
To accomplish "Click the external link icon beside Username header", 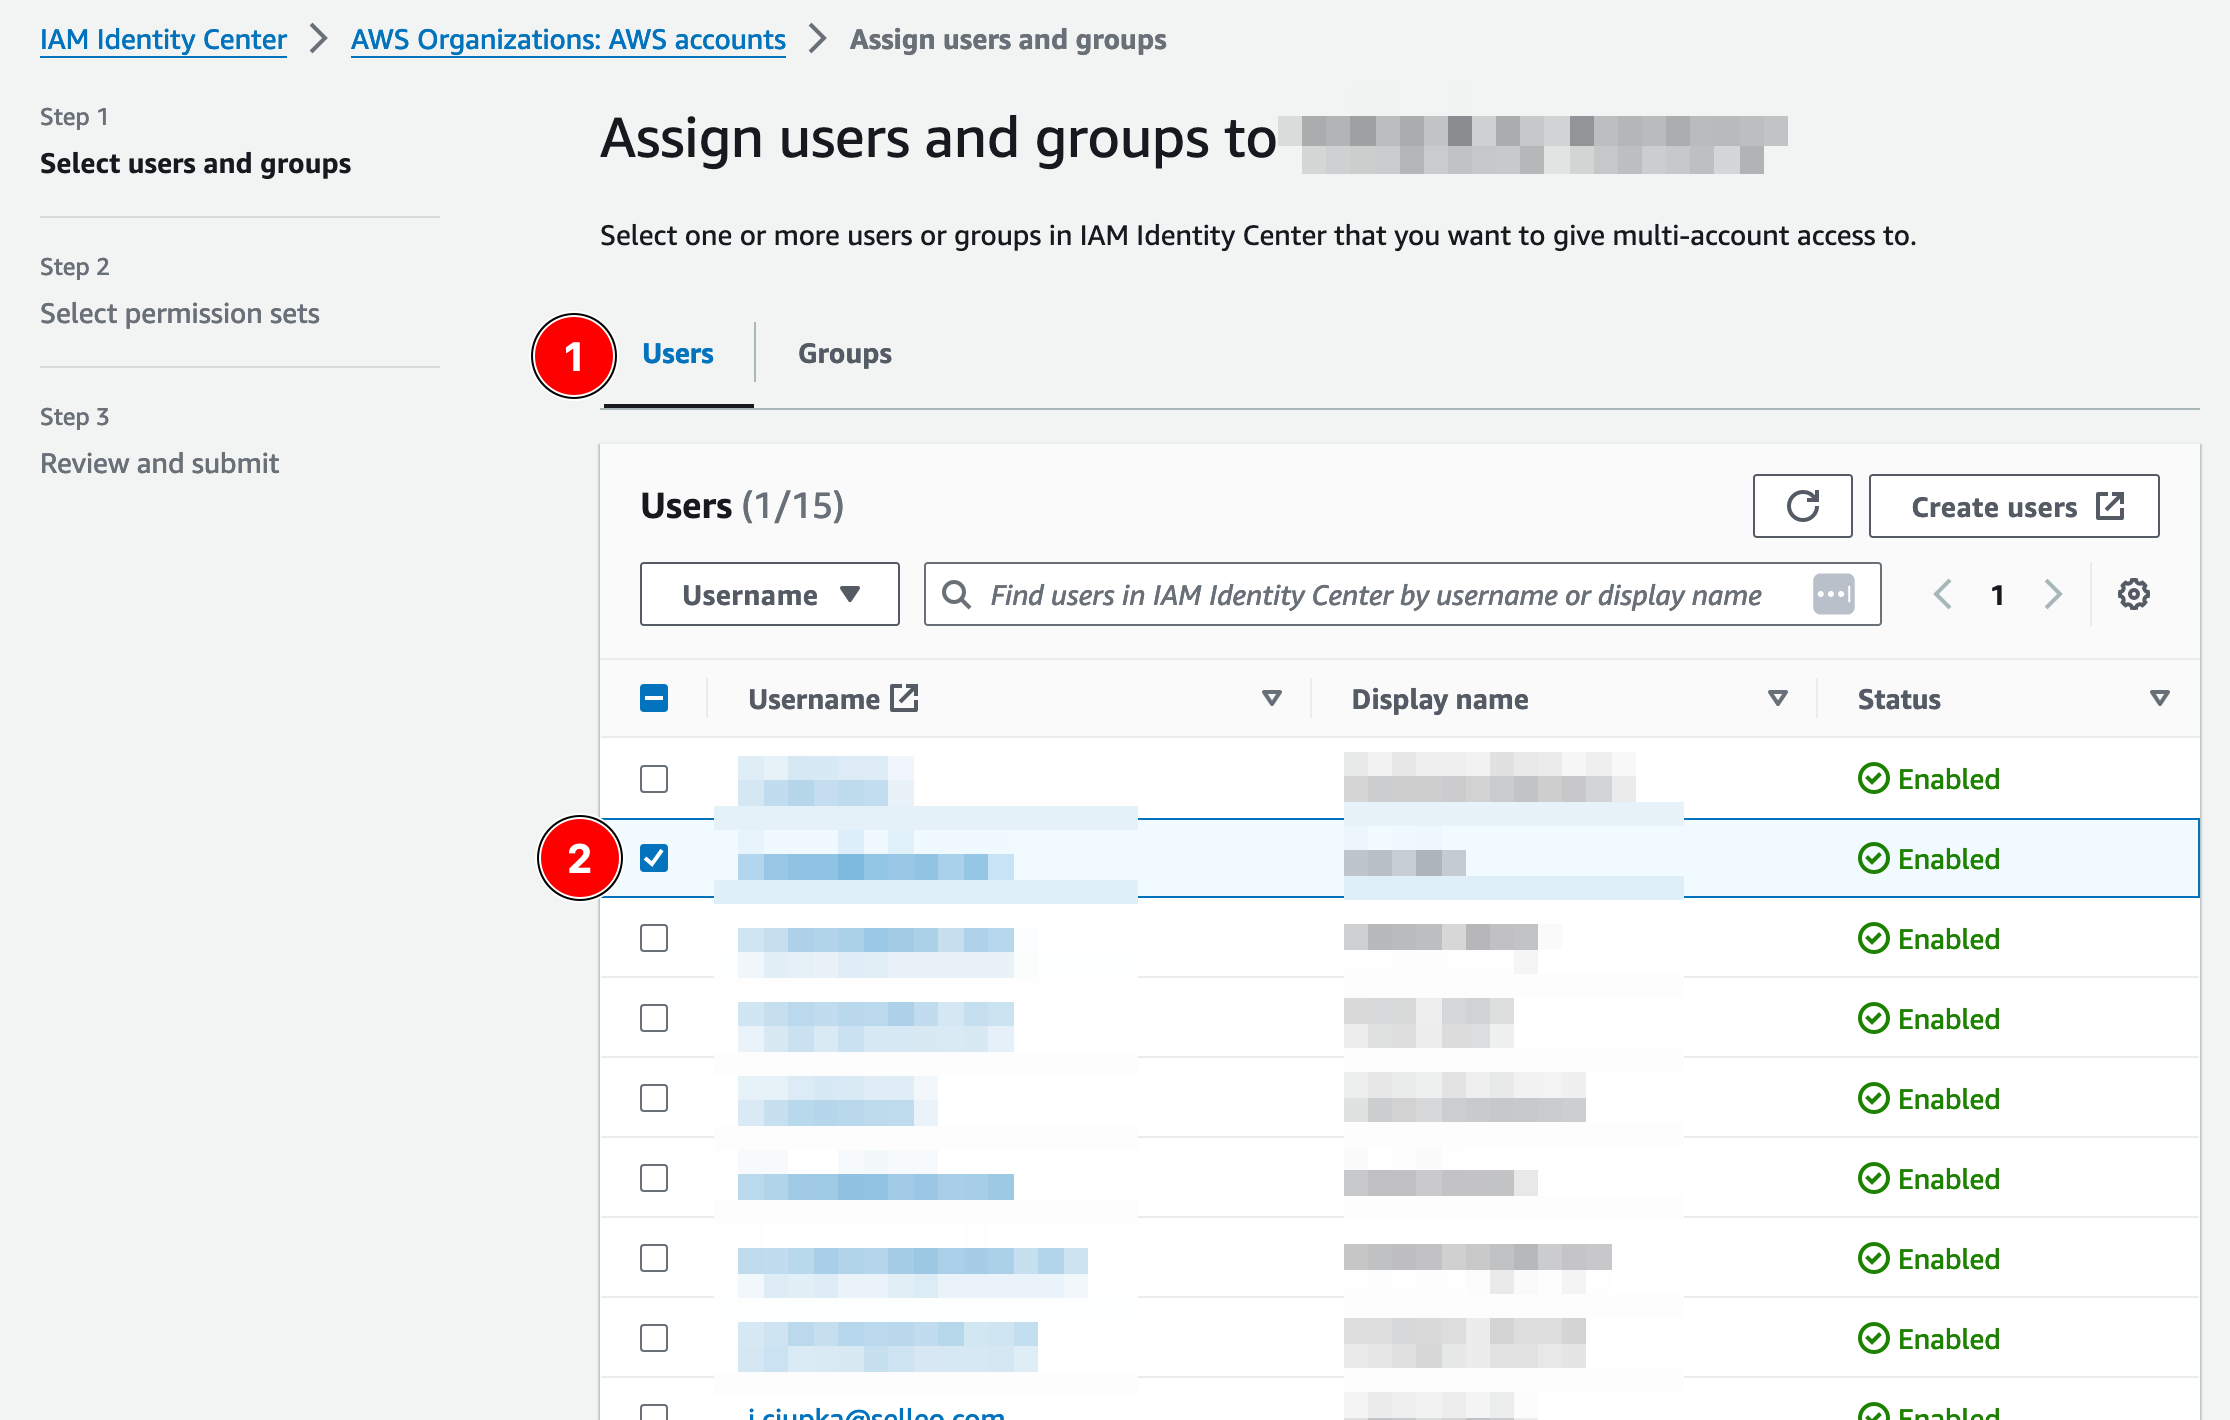I will tap(904, 698).
